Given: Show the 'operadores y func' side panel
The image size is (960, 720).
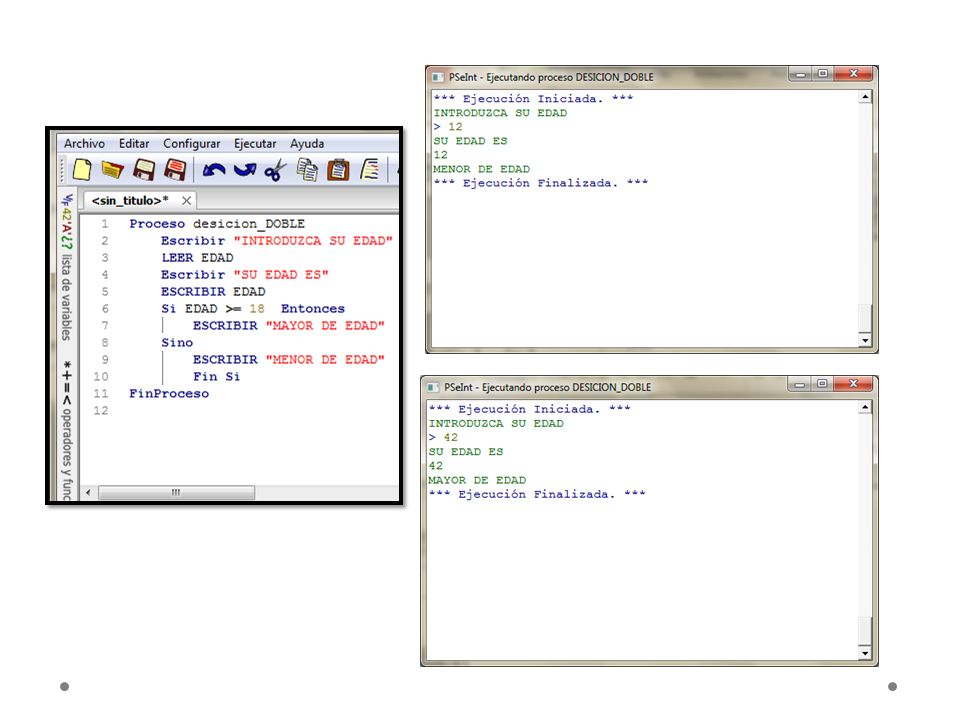Looking at the screenshot, I should click(67, 431).
